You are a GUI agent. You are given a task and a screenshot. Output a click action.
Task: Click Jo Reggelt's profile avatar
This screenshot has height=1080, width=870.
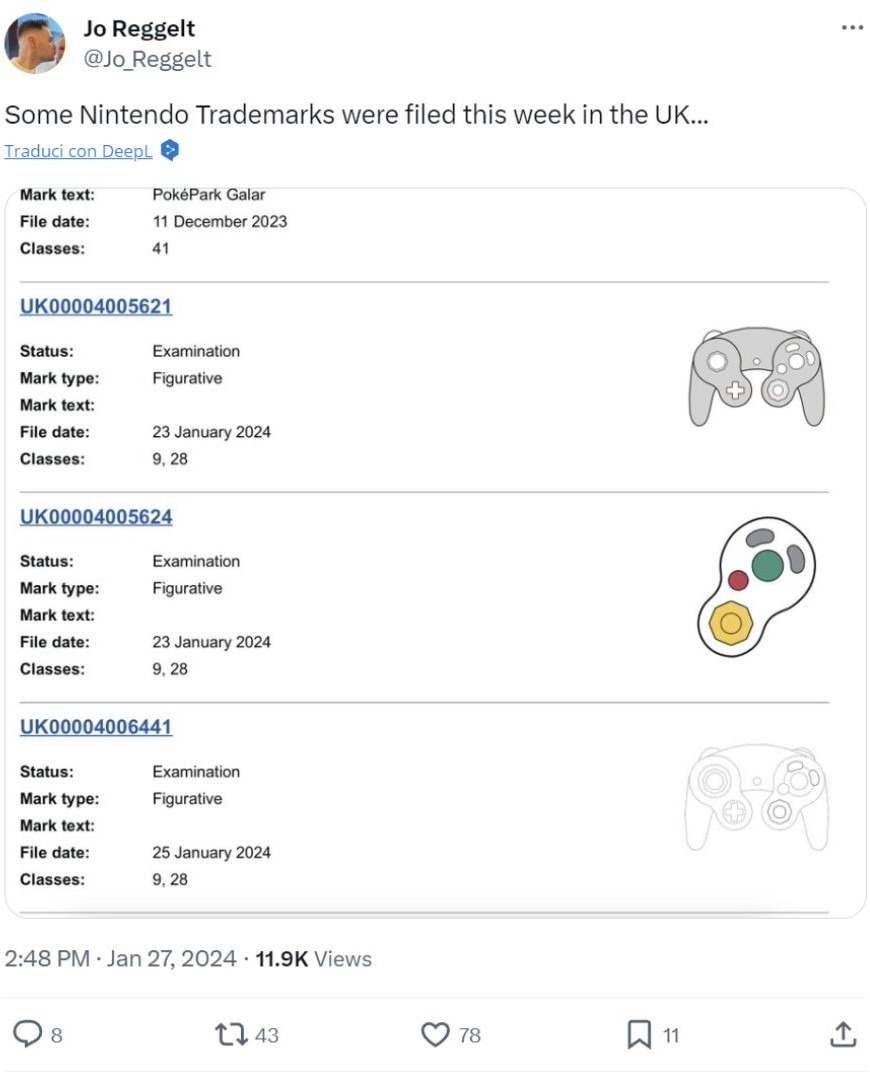click(x=34, y=43)
